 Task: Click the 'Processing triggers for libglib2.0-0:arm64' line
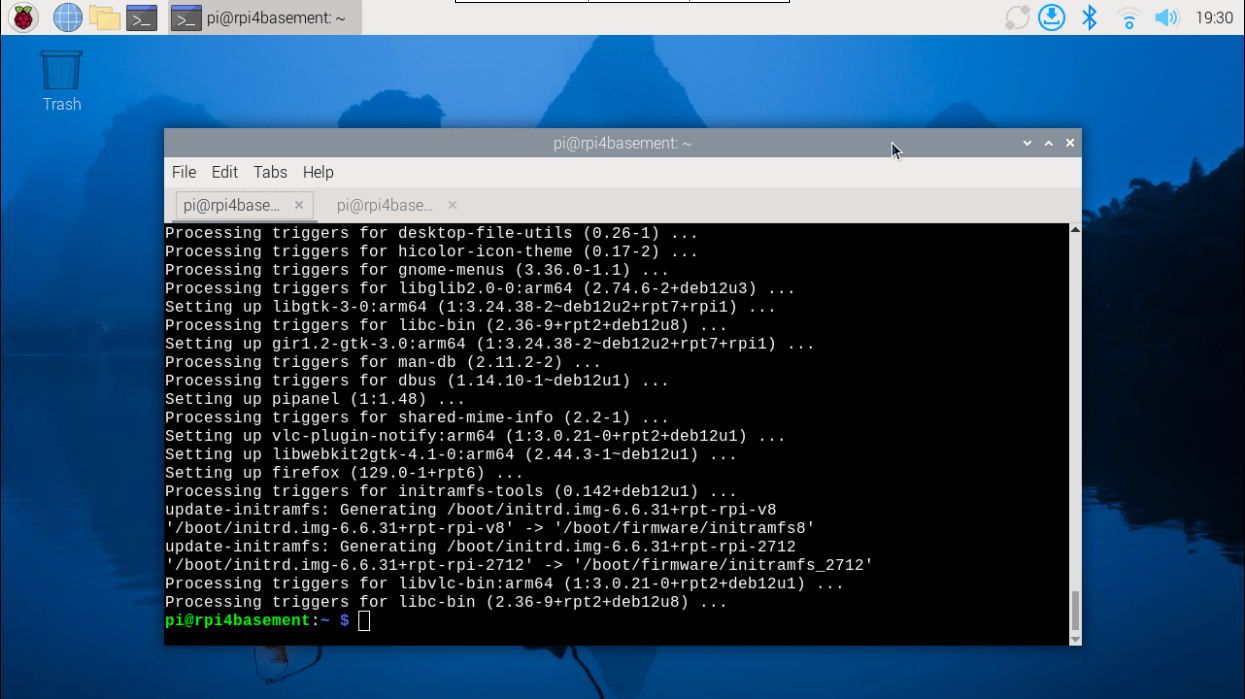point(480,289)
